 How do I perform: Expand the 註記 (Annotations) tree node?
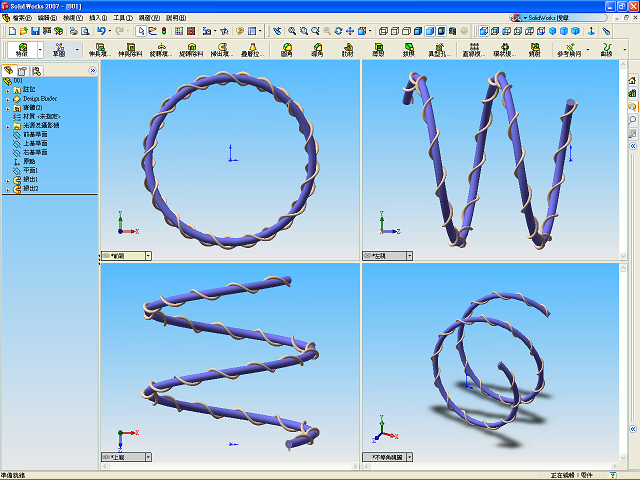(x=7, y=90)
